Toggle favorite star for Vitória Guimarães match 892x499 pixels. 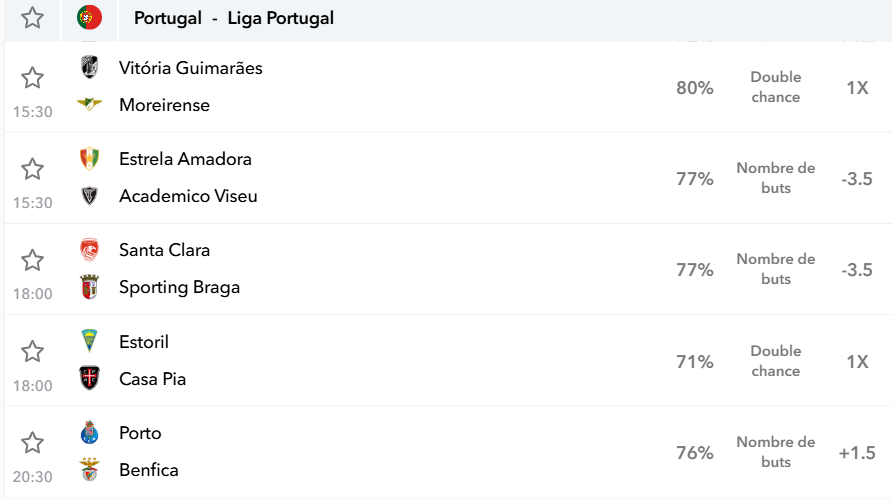coord(32,78)
